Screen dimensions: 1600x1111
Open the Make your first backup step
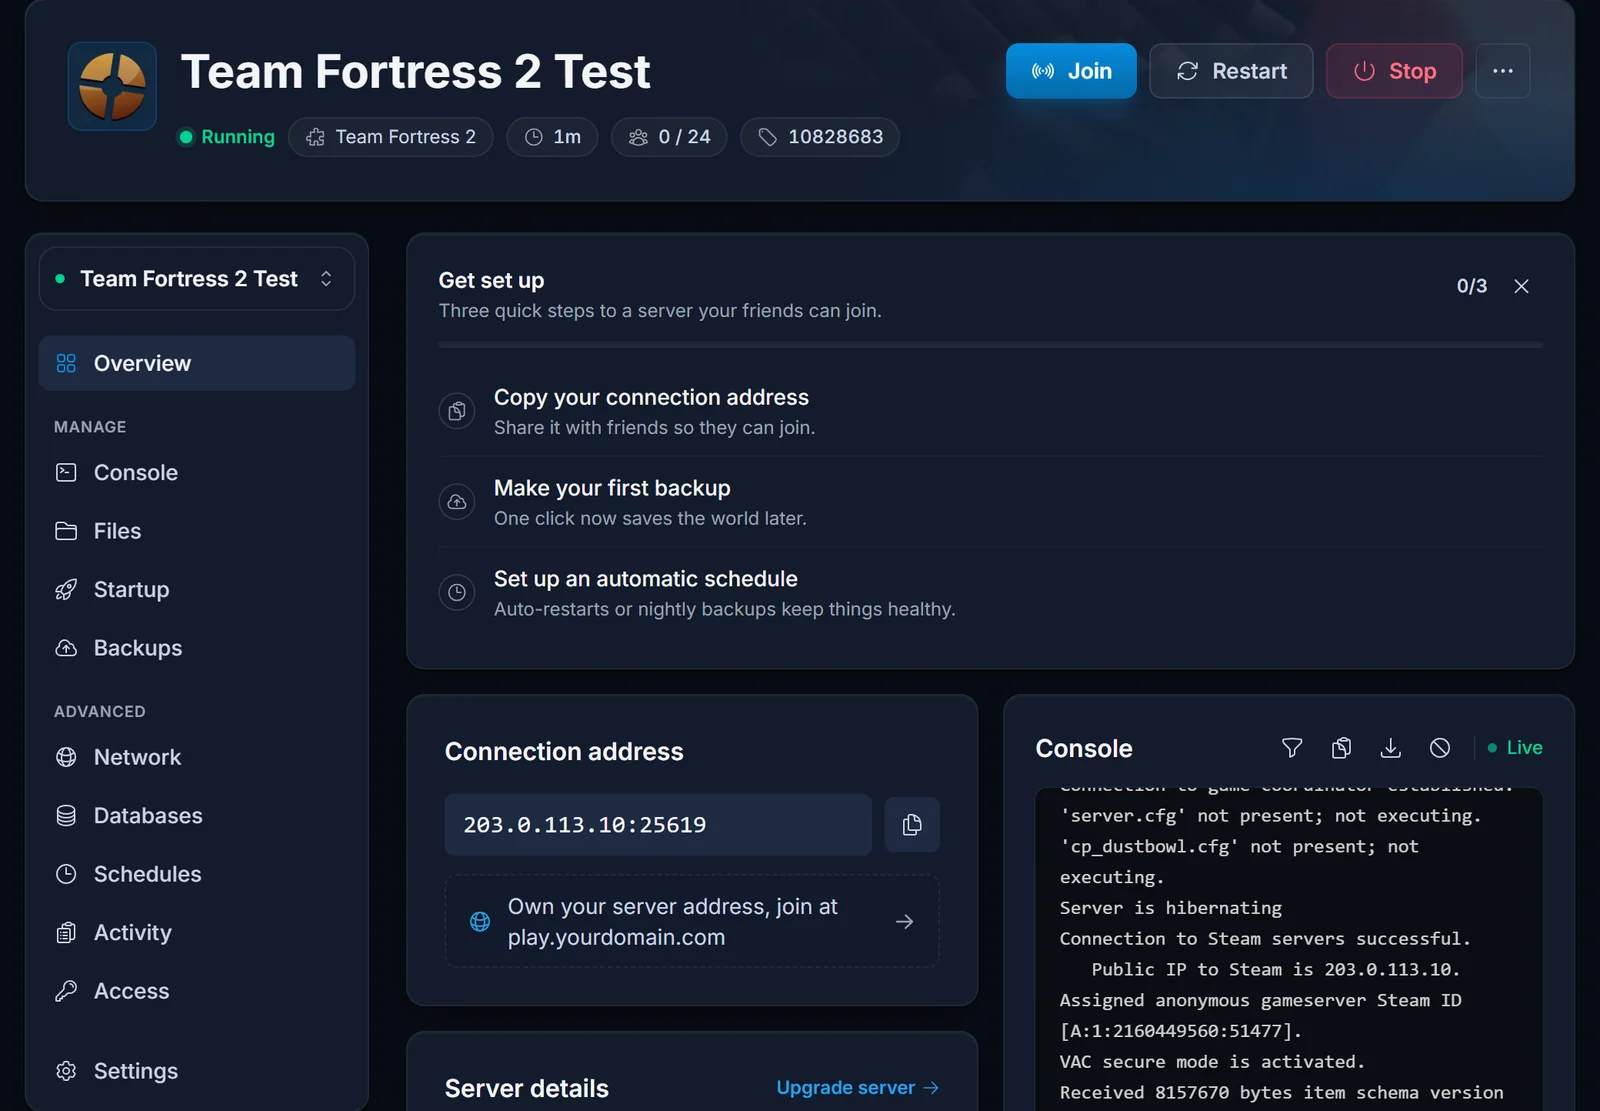[990, 502]
